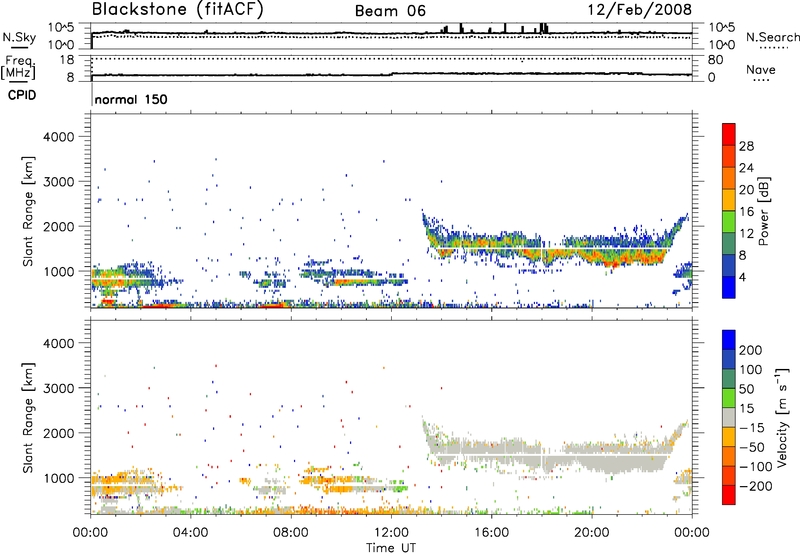This screenshot has height=554, width=800.
Task: Click the power color bar label '4'
Action: (x=743, y=277)
